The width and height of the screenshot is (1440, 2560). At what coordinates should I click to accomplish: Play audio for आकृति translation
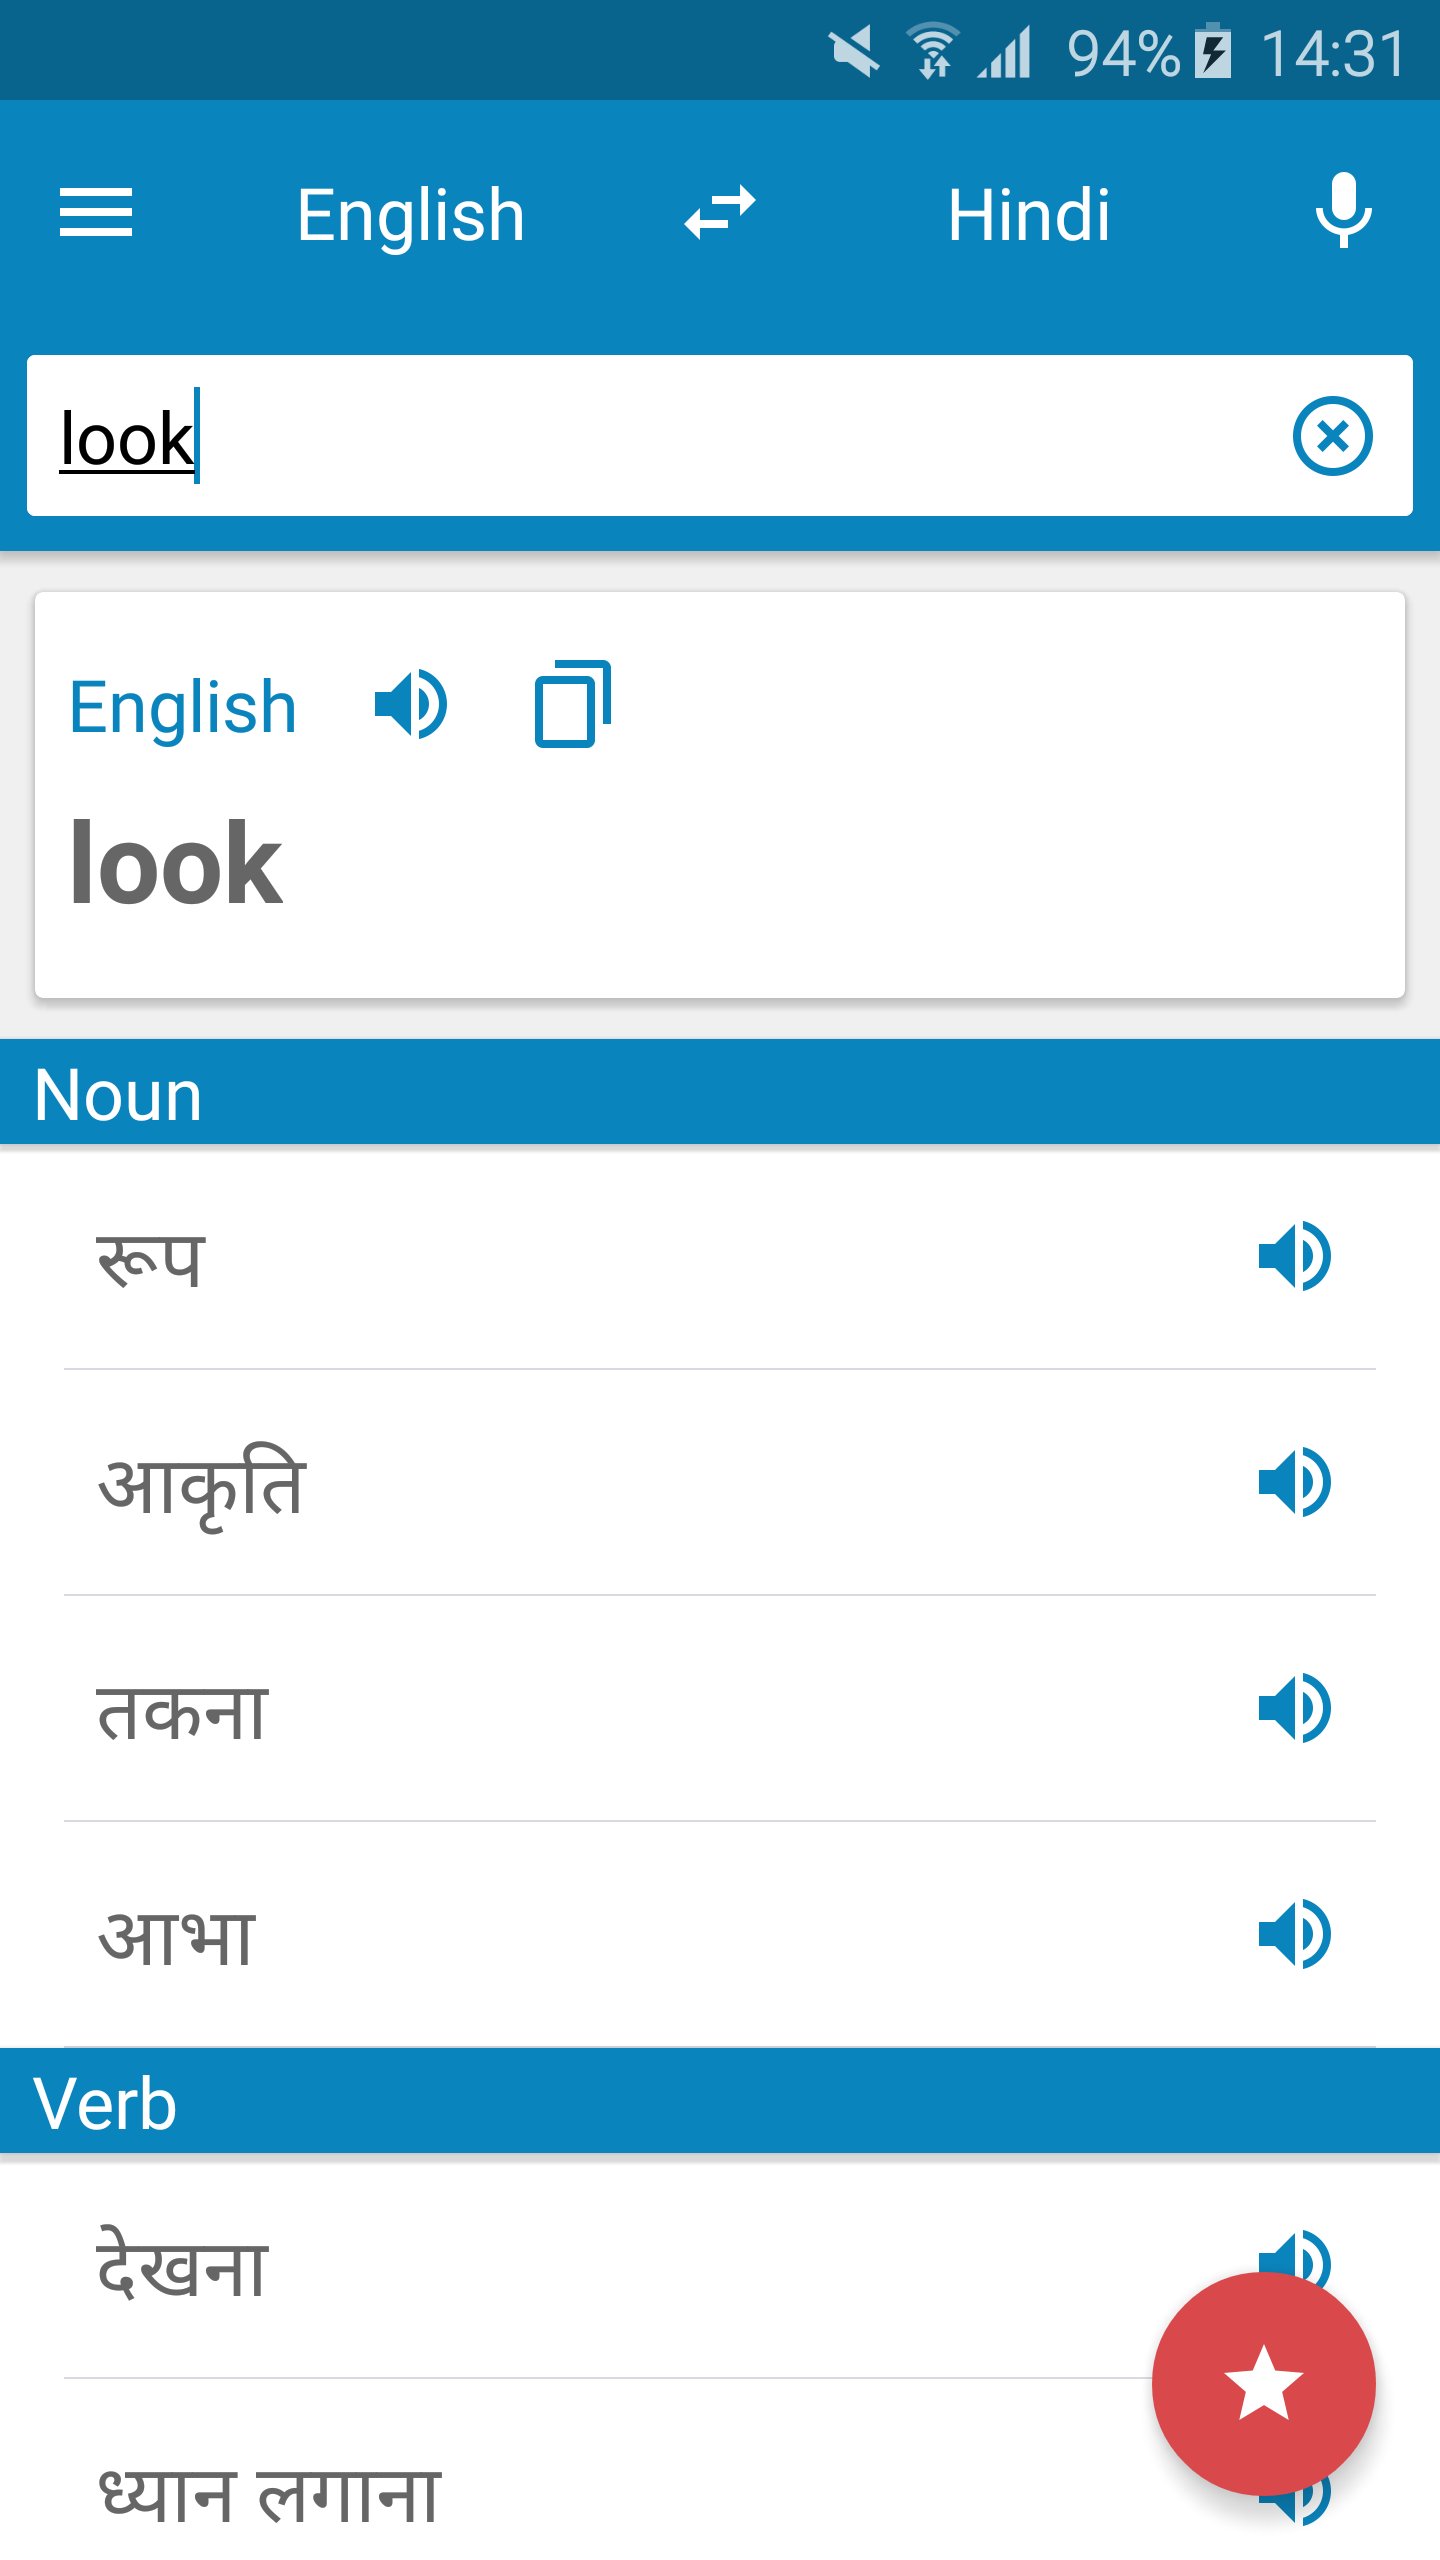coord(1294,1483)
